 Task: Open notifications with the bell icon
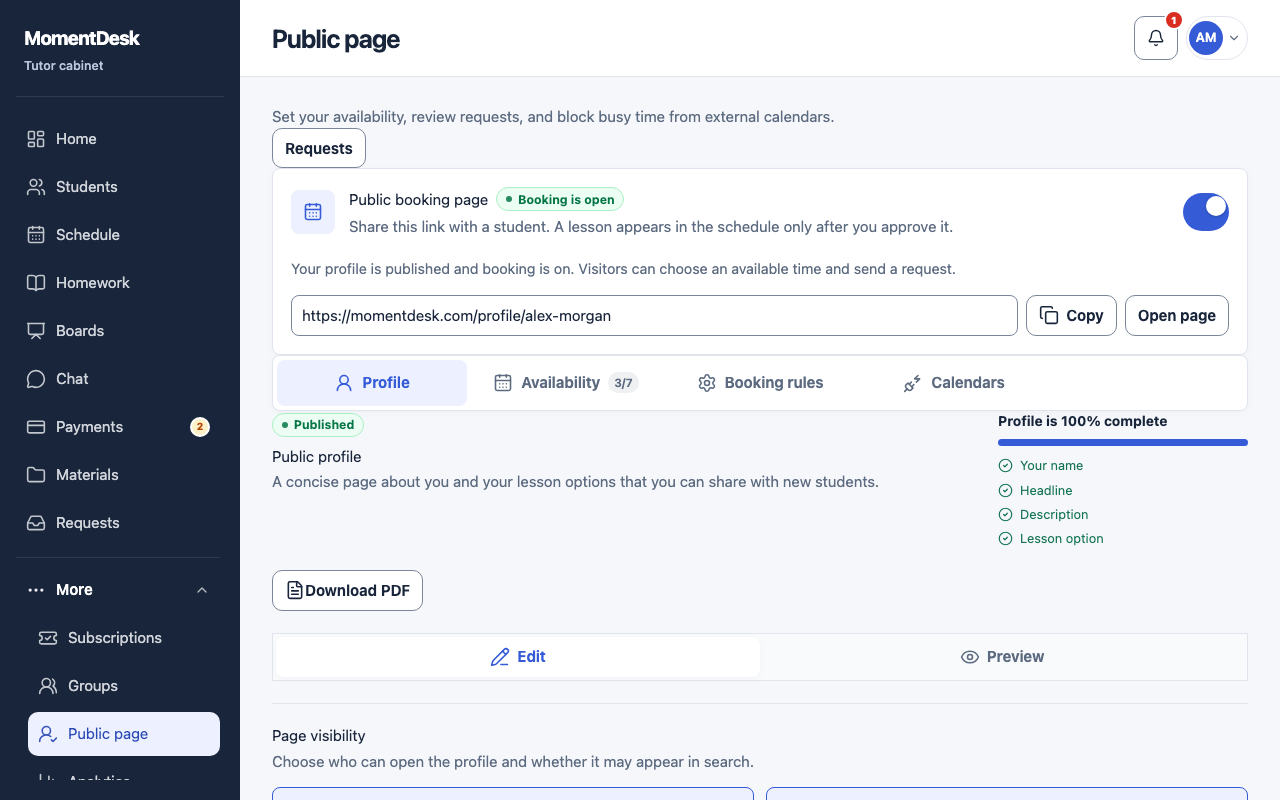click(1156, 38)
